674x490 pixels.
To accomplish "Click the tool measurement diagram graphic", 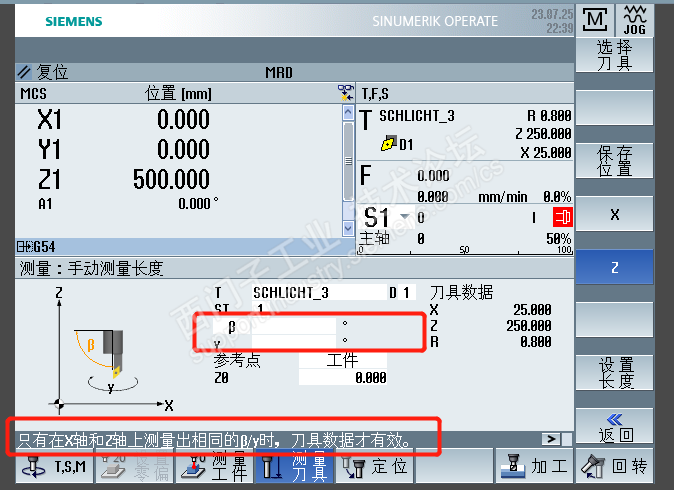I will [x=111, y=350].
